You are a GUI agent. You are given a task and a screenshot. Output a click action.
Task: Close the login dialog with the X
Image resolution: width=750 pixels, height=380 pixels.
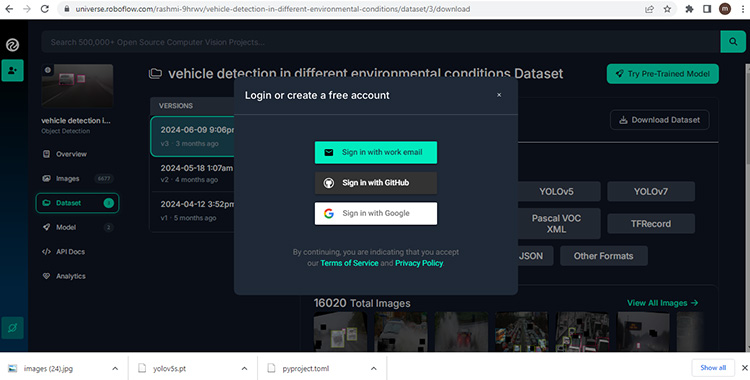tap(499, 95)
